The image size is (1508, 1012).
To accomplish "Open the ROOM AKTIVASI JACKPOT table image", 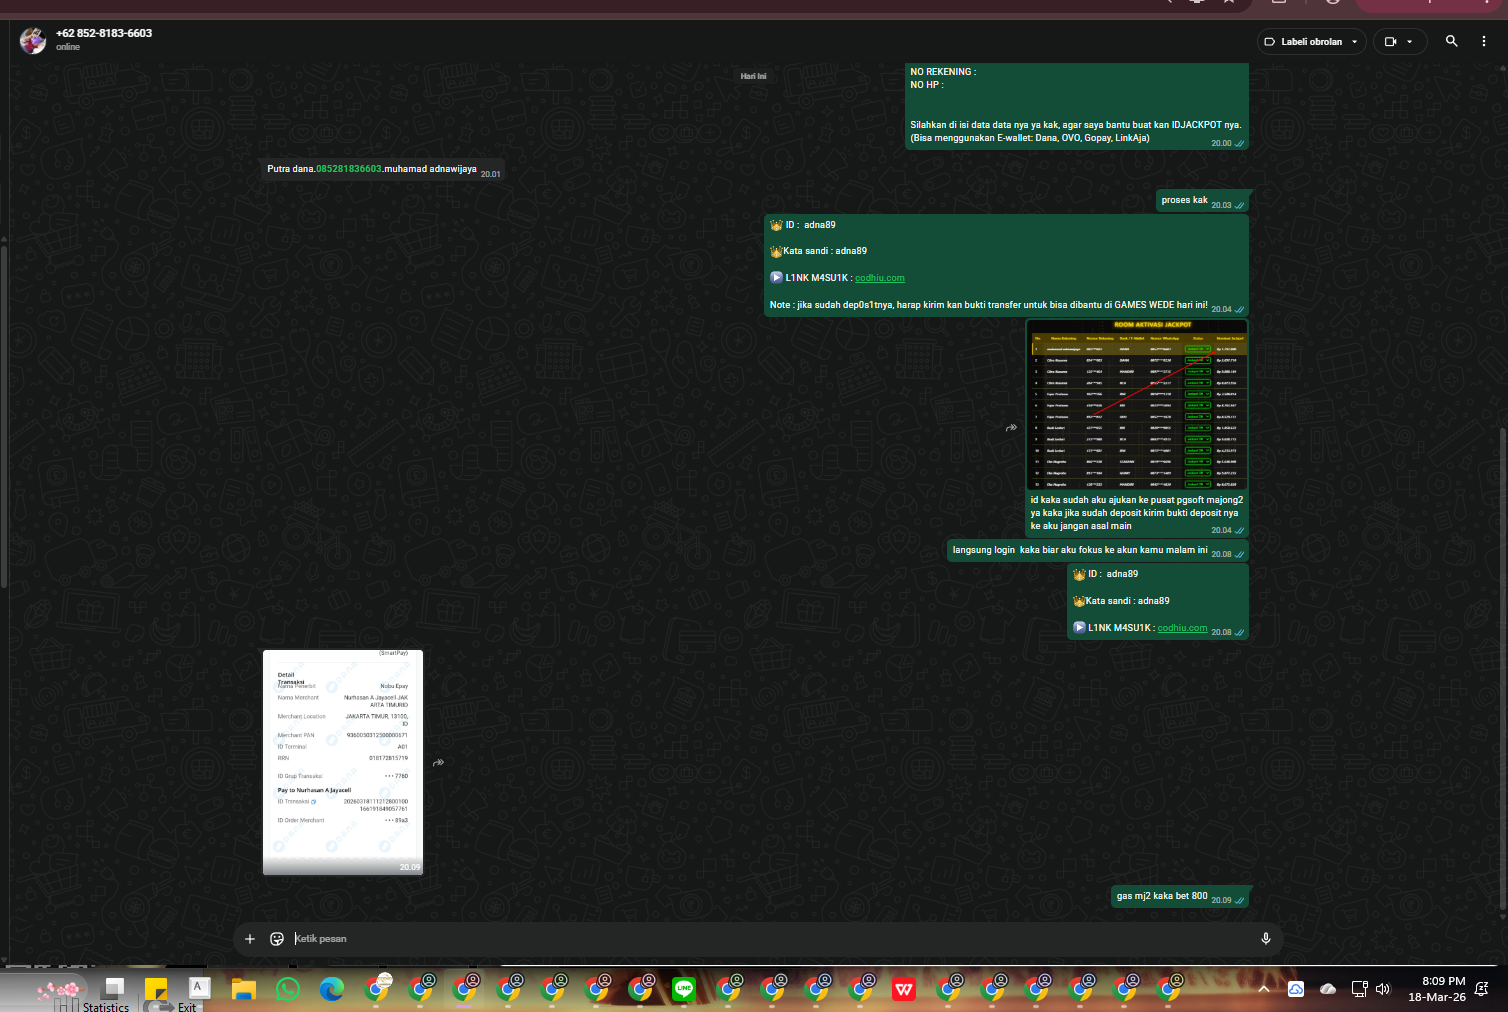I will [x=1138, y=404].
